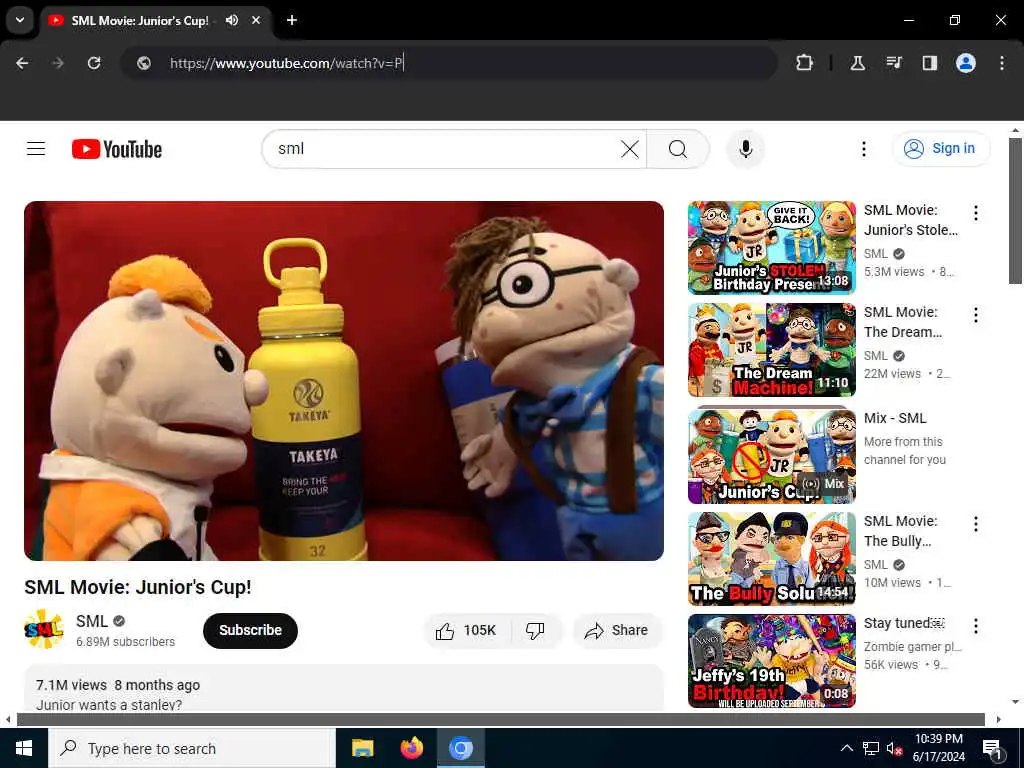Open options menu for The Dream video

[976, 315]
